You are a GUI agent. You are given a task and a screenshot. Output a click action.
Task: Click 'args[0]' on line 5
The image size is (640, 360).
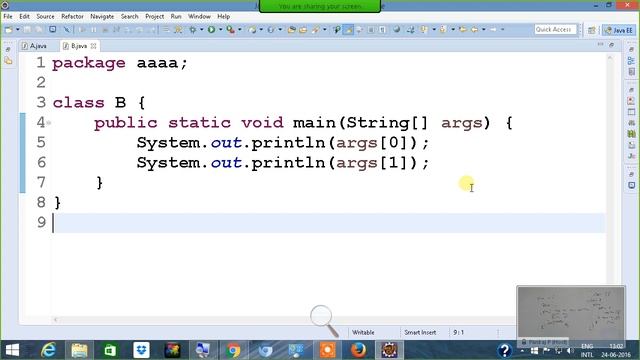pos(371,143)
